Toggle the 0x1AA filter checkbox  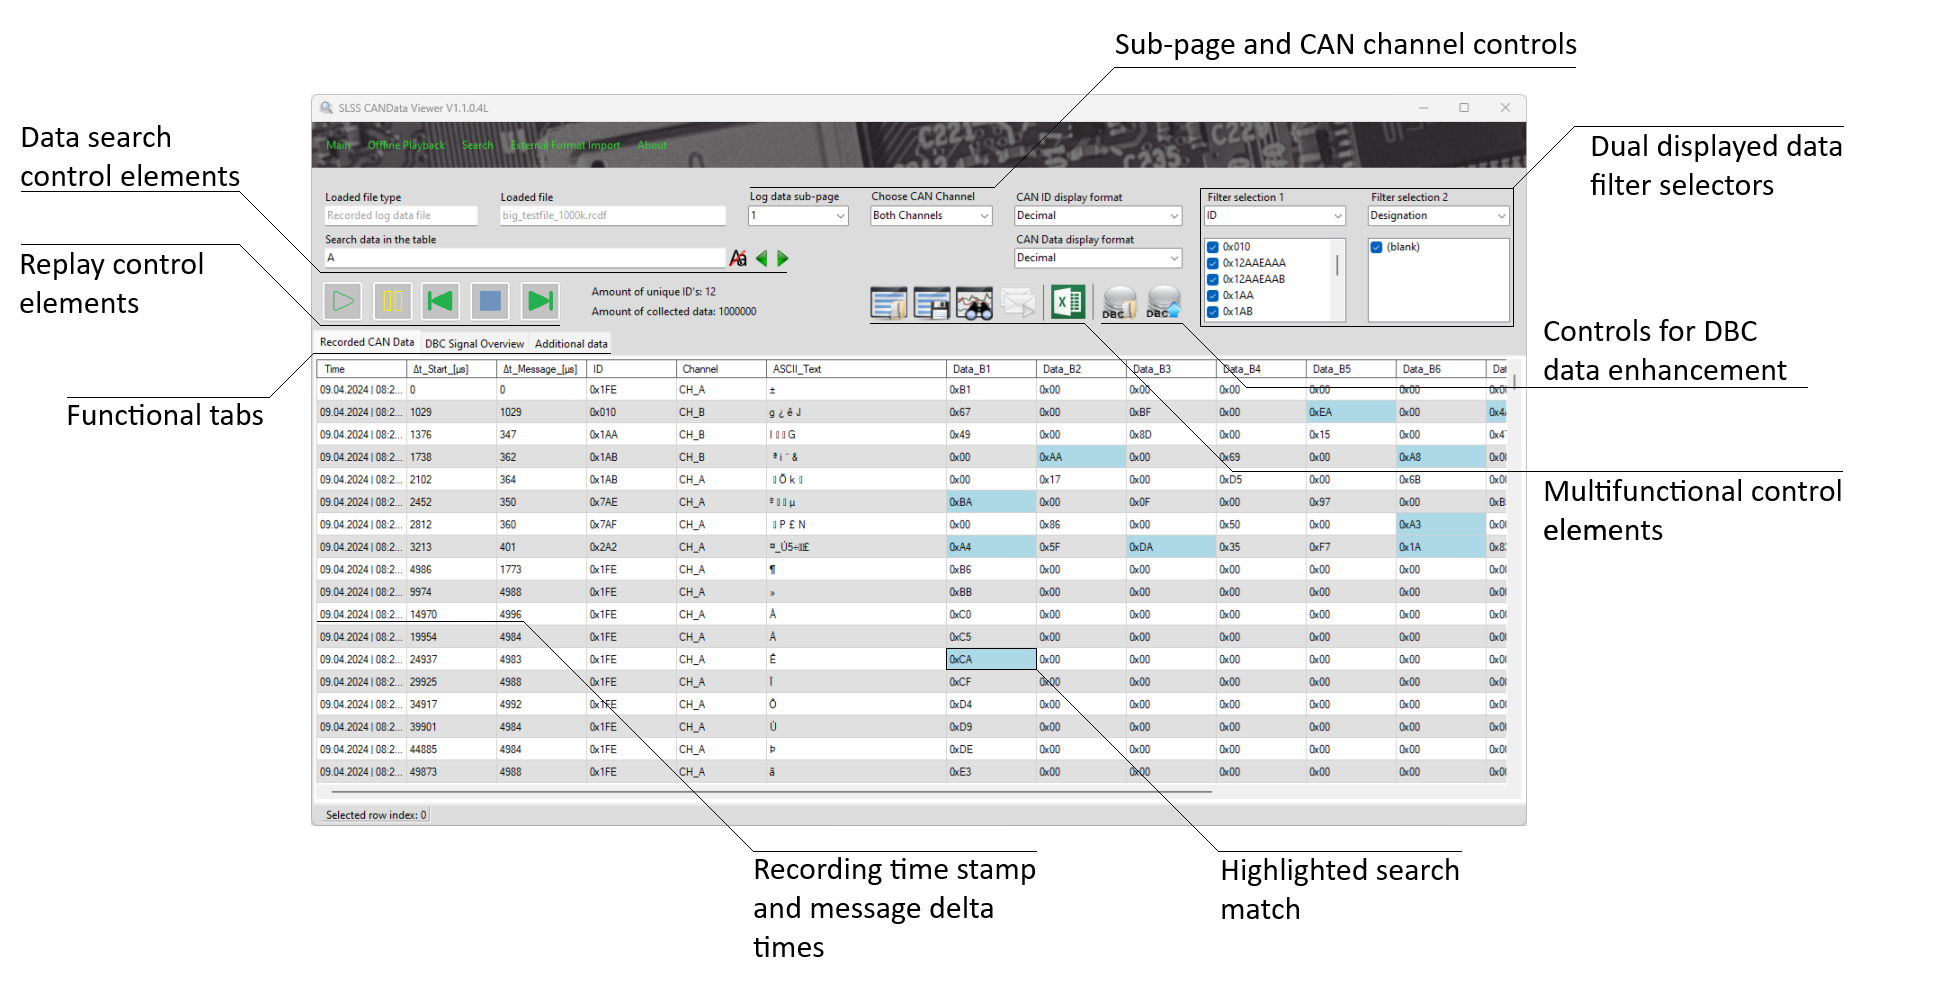(1213, 295)
